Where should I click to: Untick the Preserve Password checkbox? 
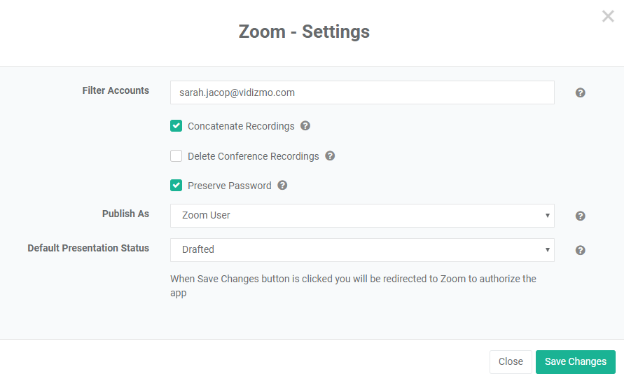[x=176, y=185]
